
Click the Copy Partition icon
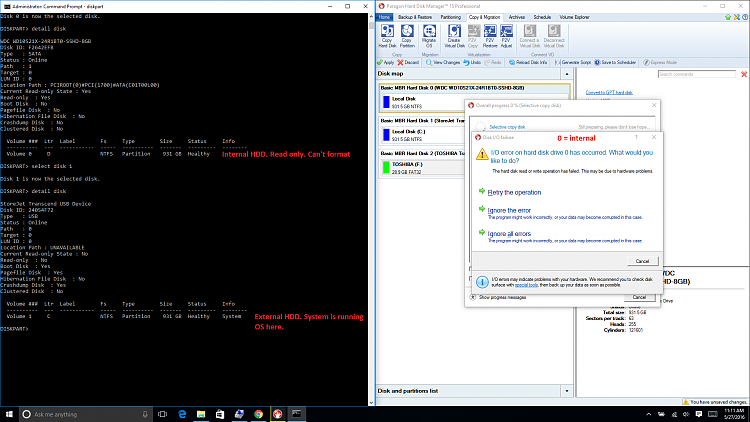click(x=407, y=36)
